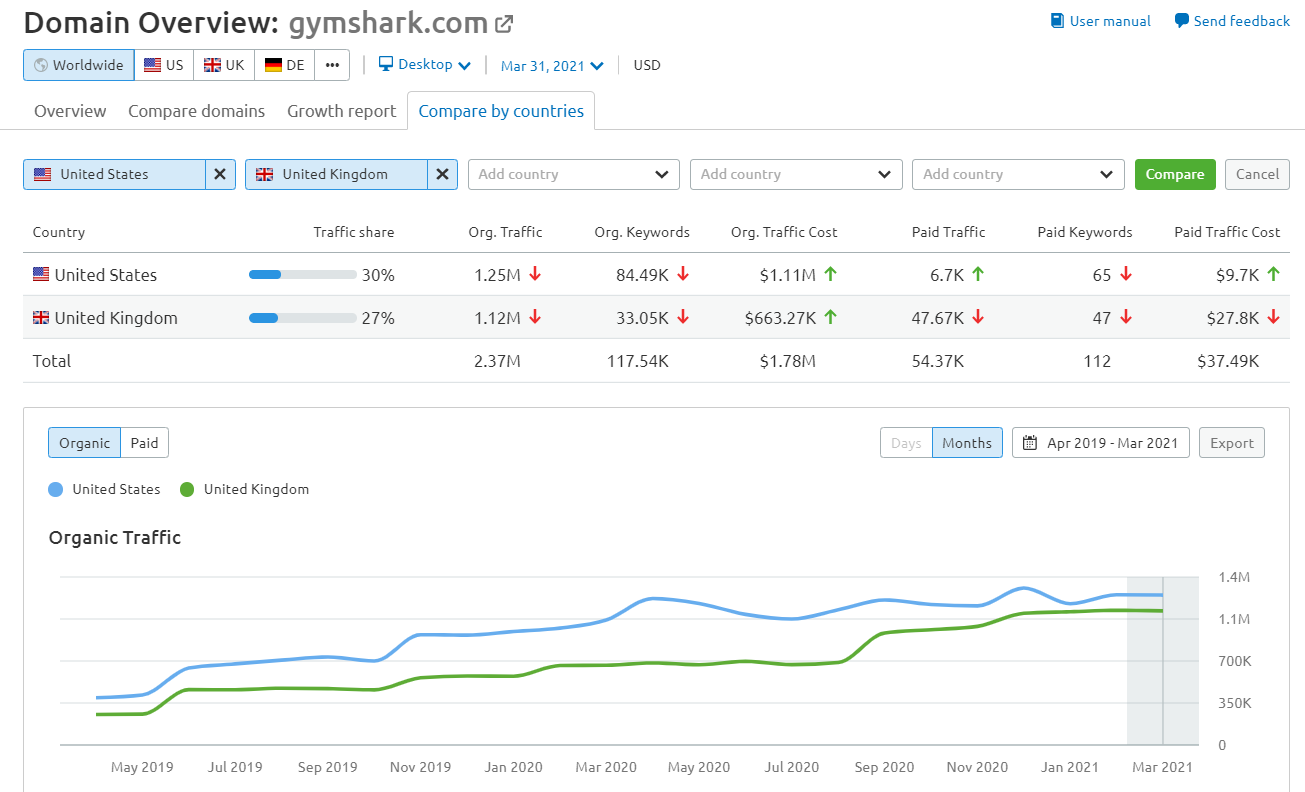Click the United States traffic share bar

(303, 275)
